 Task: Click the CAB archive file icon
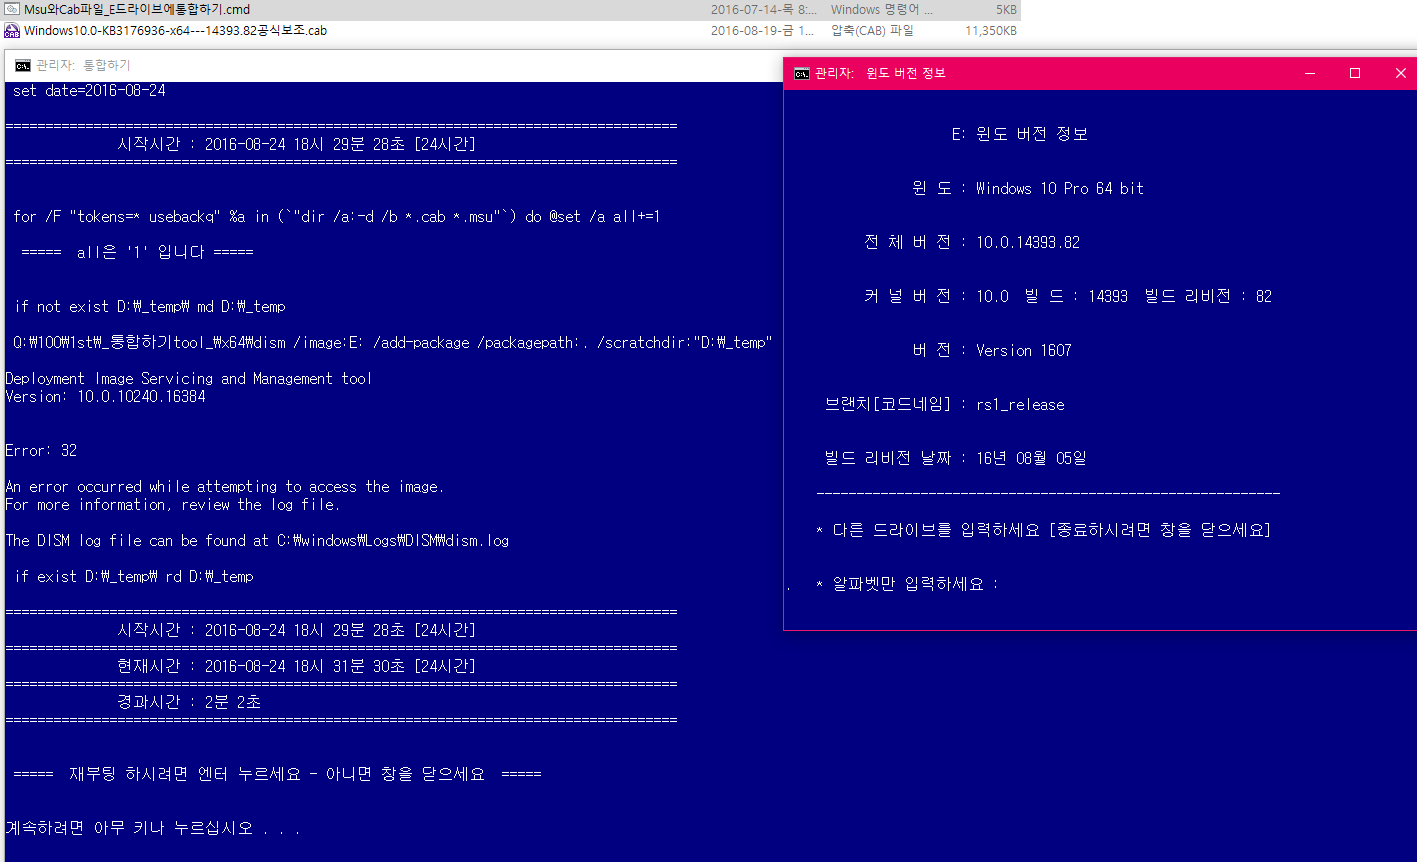[x=12, y=31]
